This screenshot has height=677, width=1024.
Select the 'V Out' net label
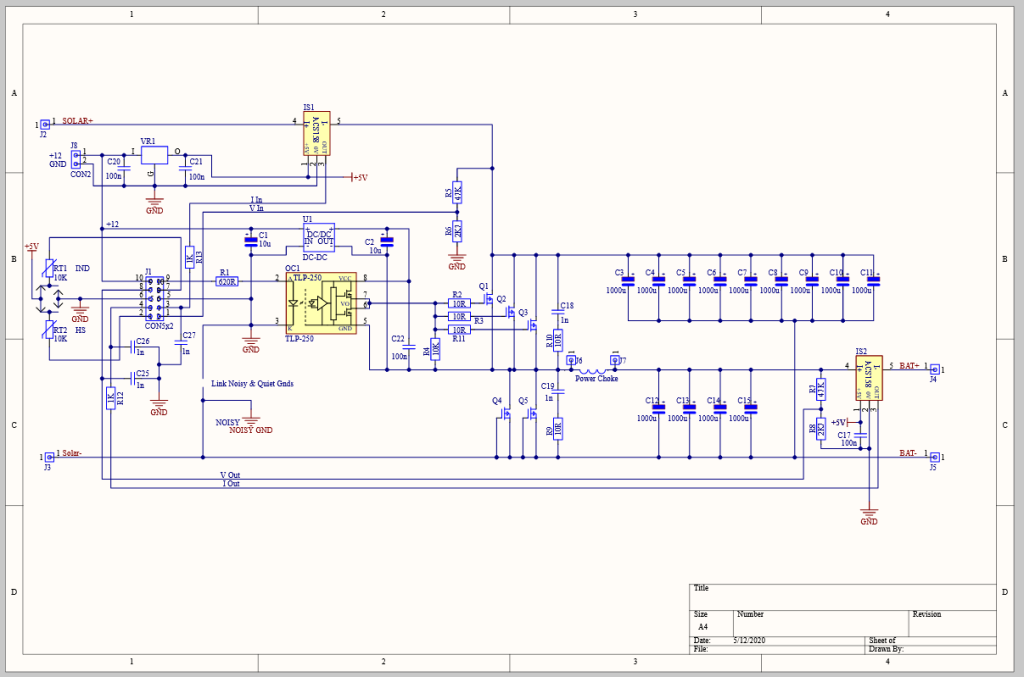(x=230, y=474)
